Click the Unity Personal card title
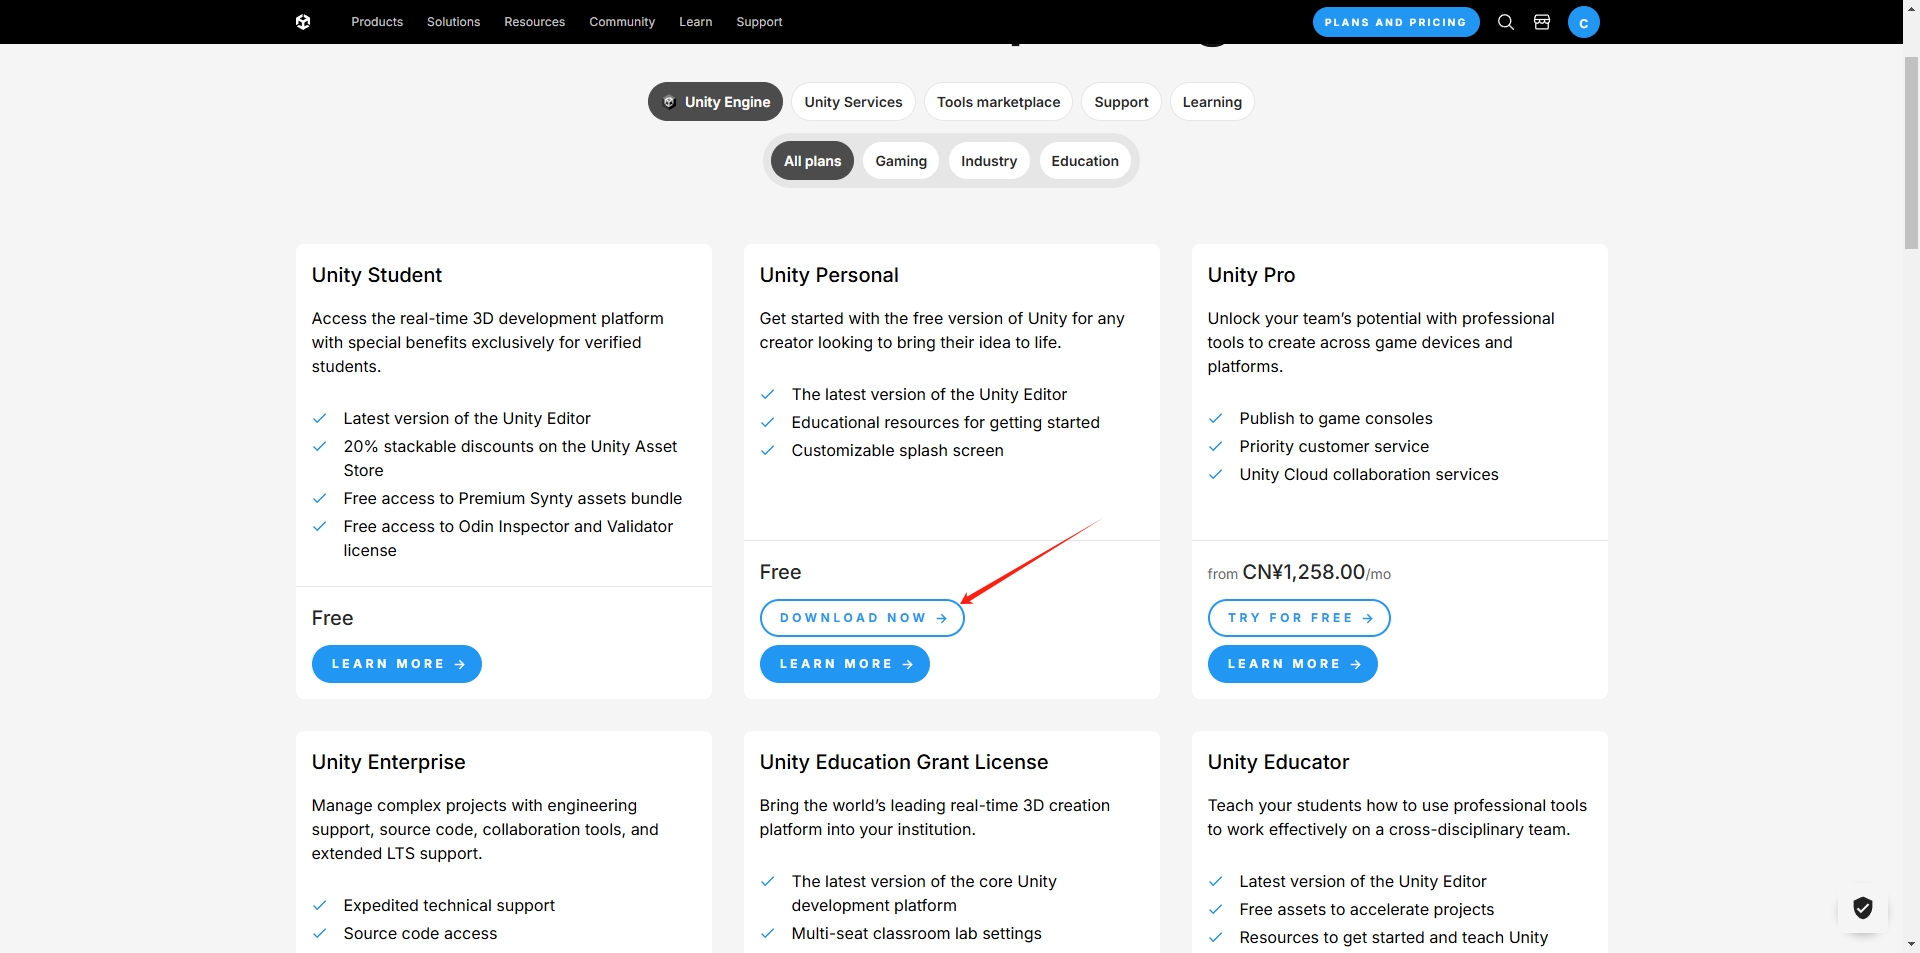The image size is (1920, 953). [x=829, y=275]
